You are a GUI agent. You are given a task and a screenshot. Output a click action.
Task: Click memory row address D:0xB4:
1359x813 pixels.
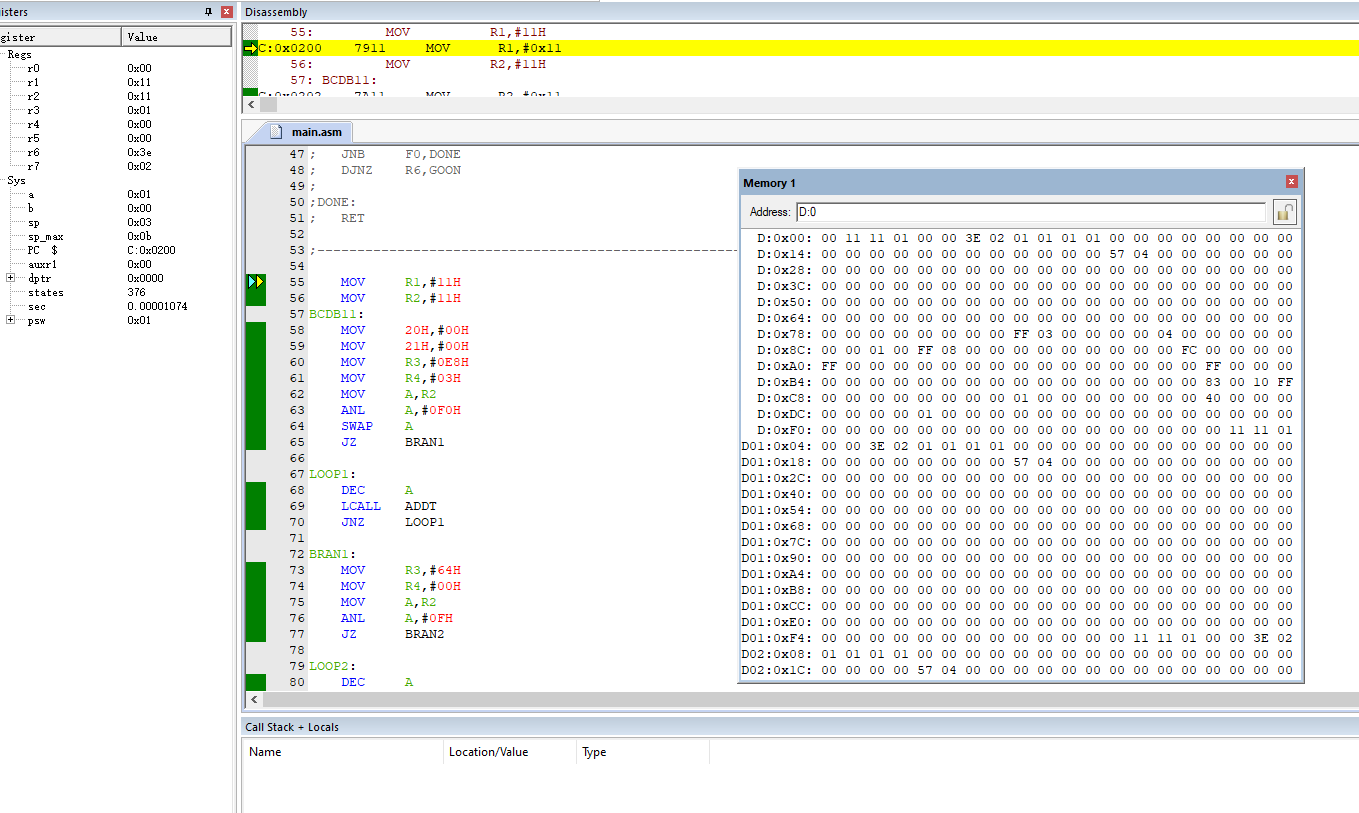coord(785,382)
